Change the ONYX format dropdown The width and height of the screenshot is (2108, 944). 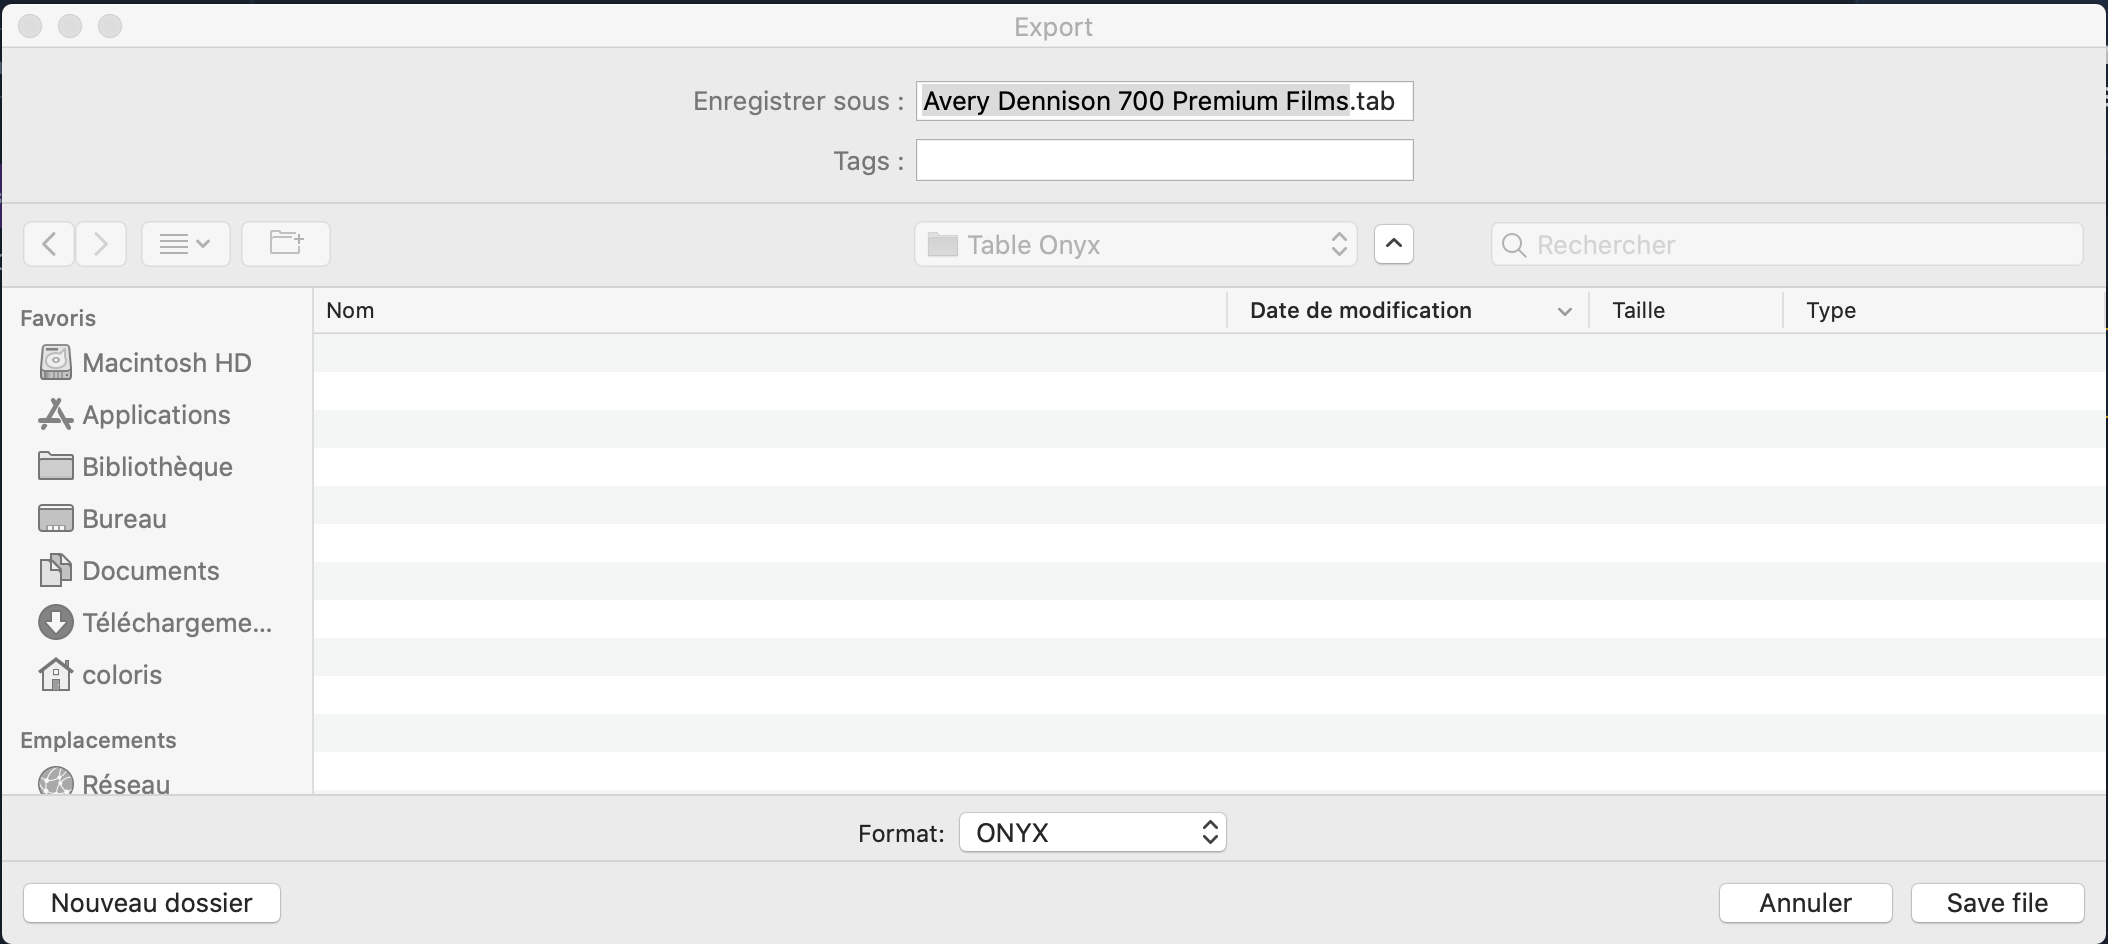click(x=1093, y=832)
